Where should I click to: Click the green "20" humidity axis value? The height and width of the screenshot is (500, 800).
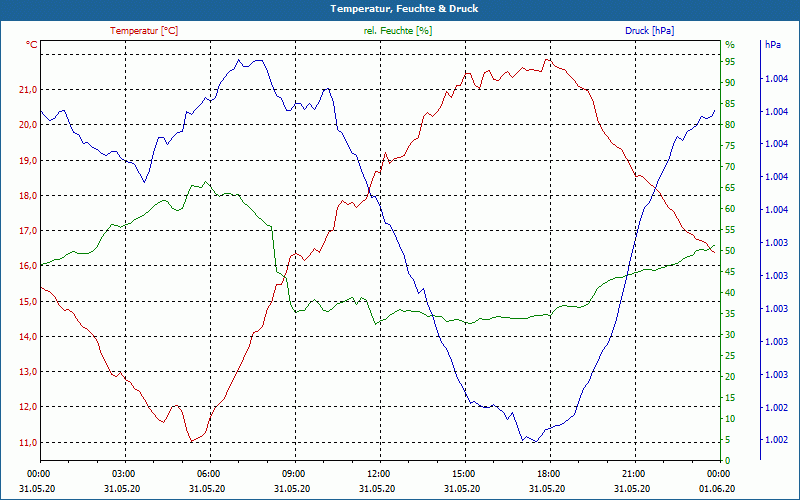(730, 377)
